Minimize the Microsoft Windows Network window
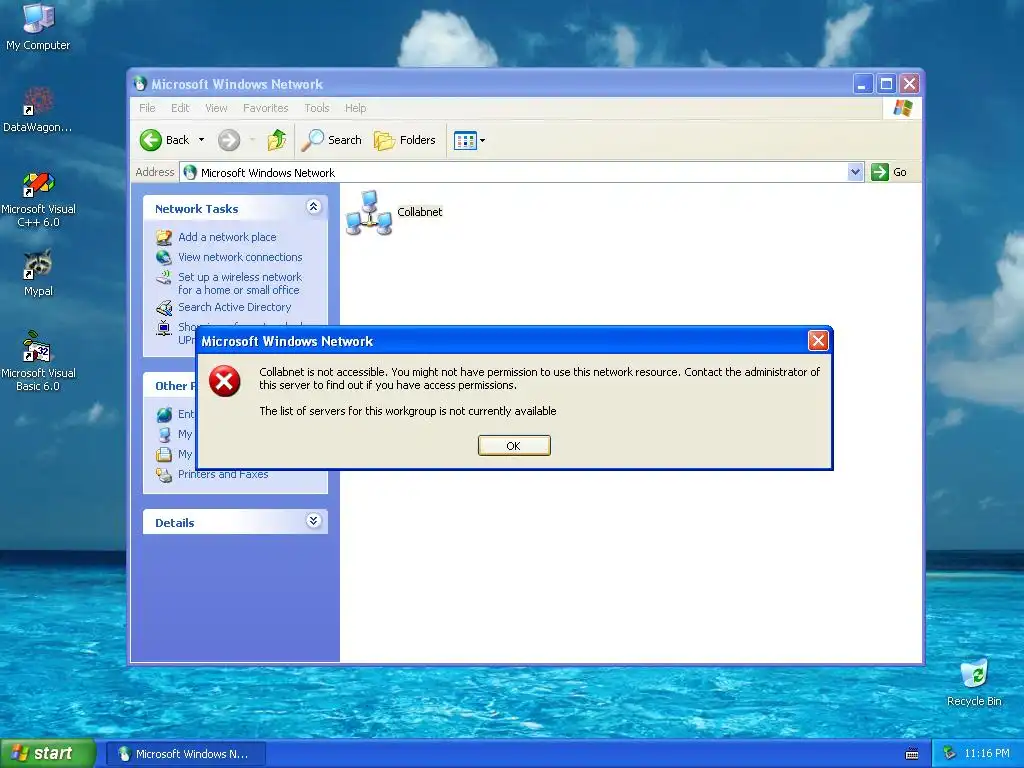This screenshot has width=1024, height=768. tap(863, 84)
